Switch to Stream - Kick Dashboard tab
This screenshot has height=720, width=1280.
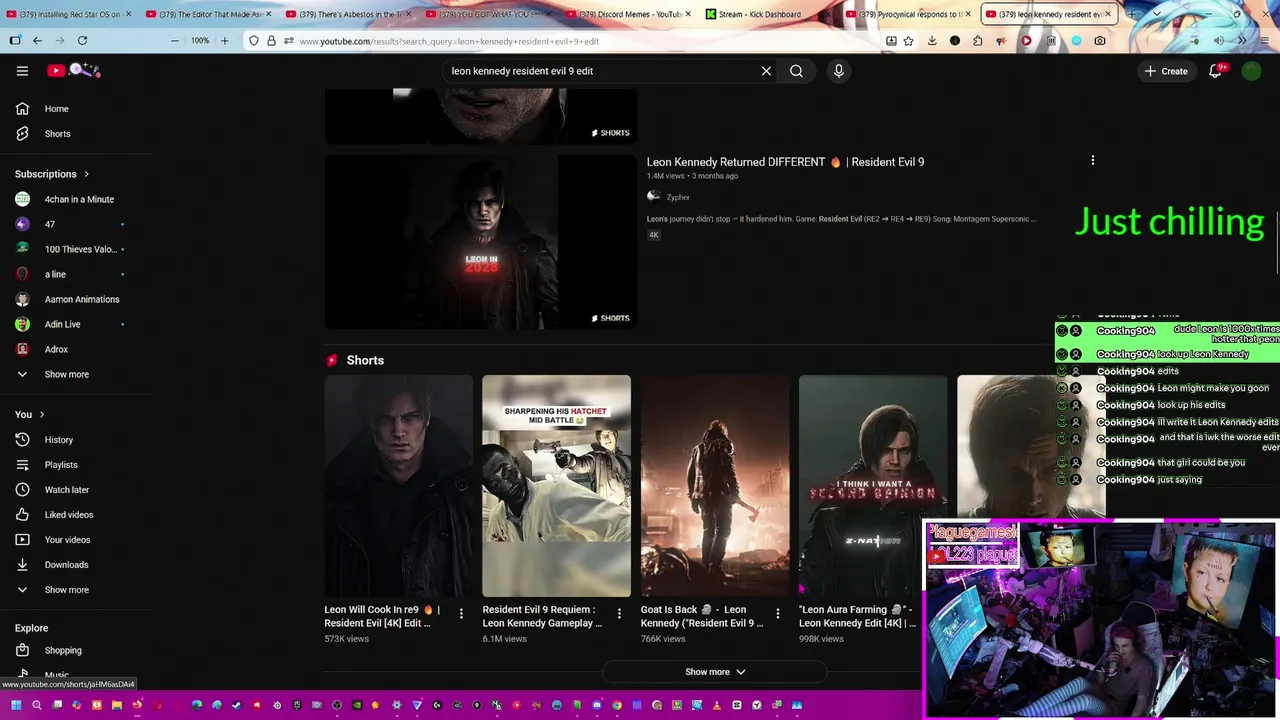pyautogui.click(x=769, y=14)
